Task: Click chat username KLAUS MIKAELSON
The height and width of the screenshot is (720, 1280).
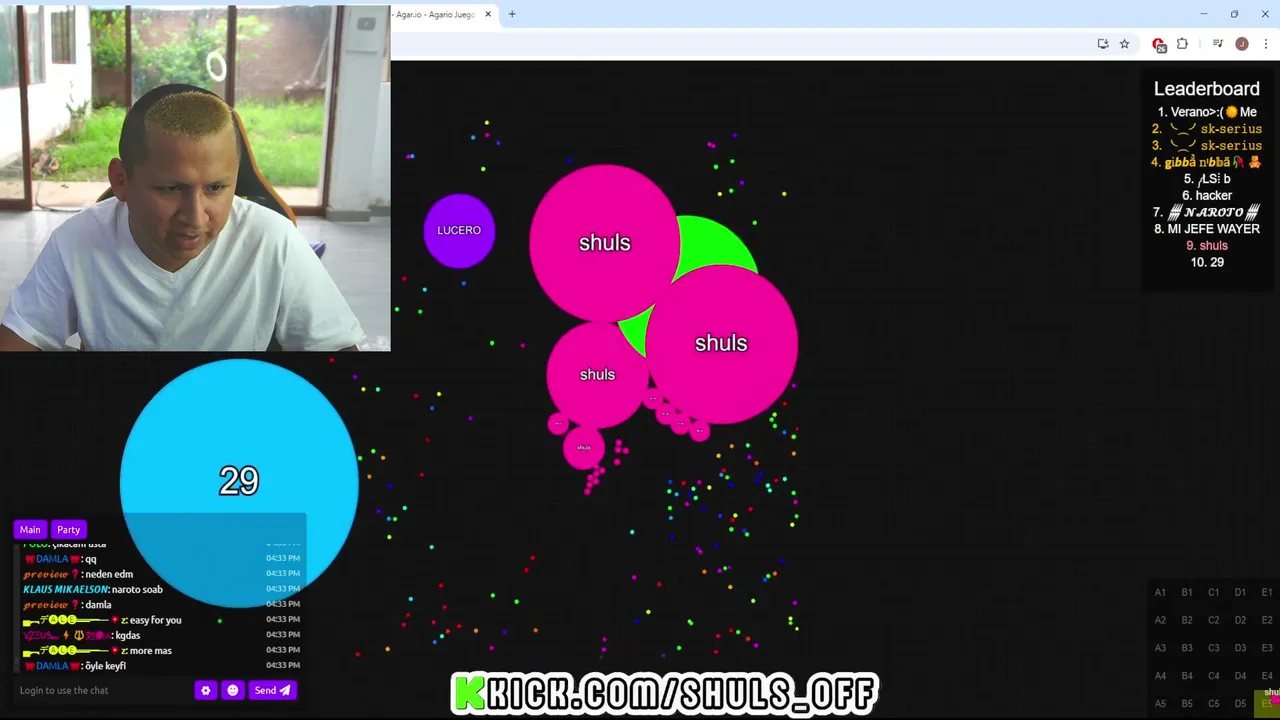Action: (65, 589)
